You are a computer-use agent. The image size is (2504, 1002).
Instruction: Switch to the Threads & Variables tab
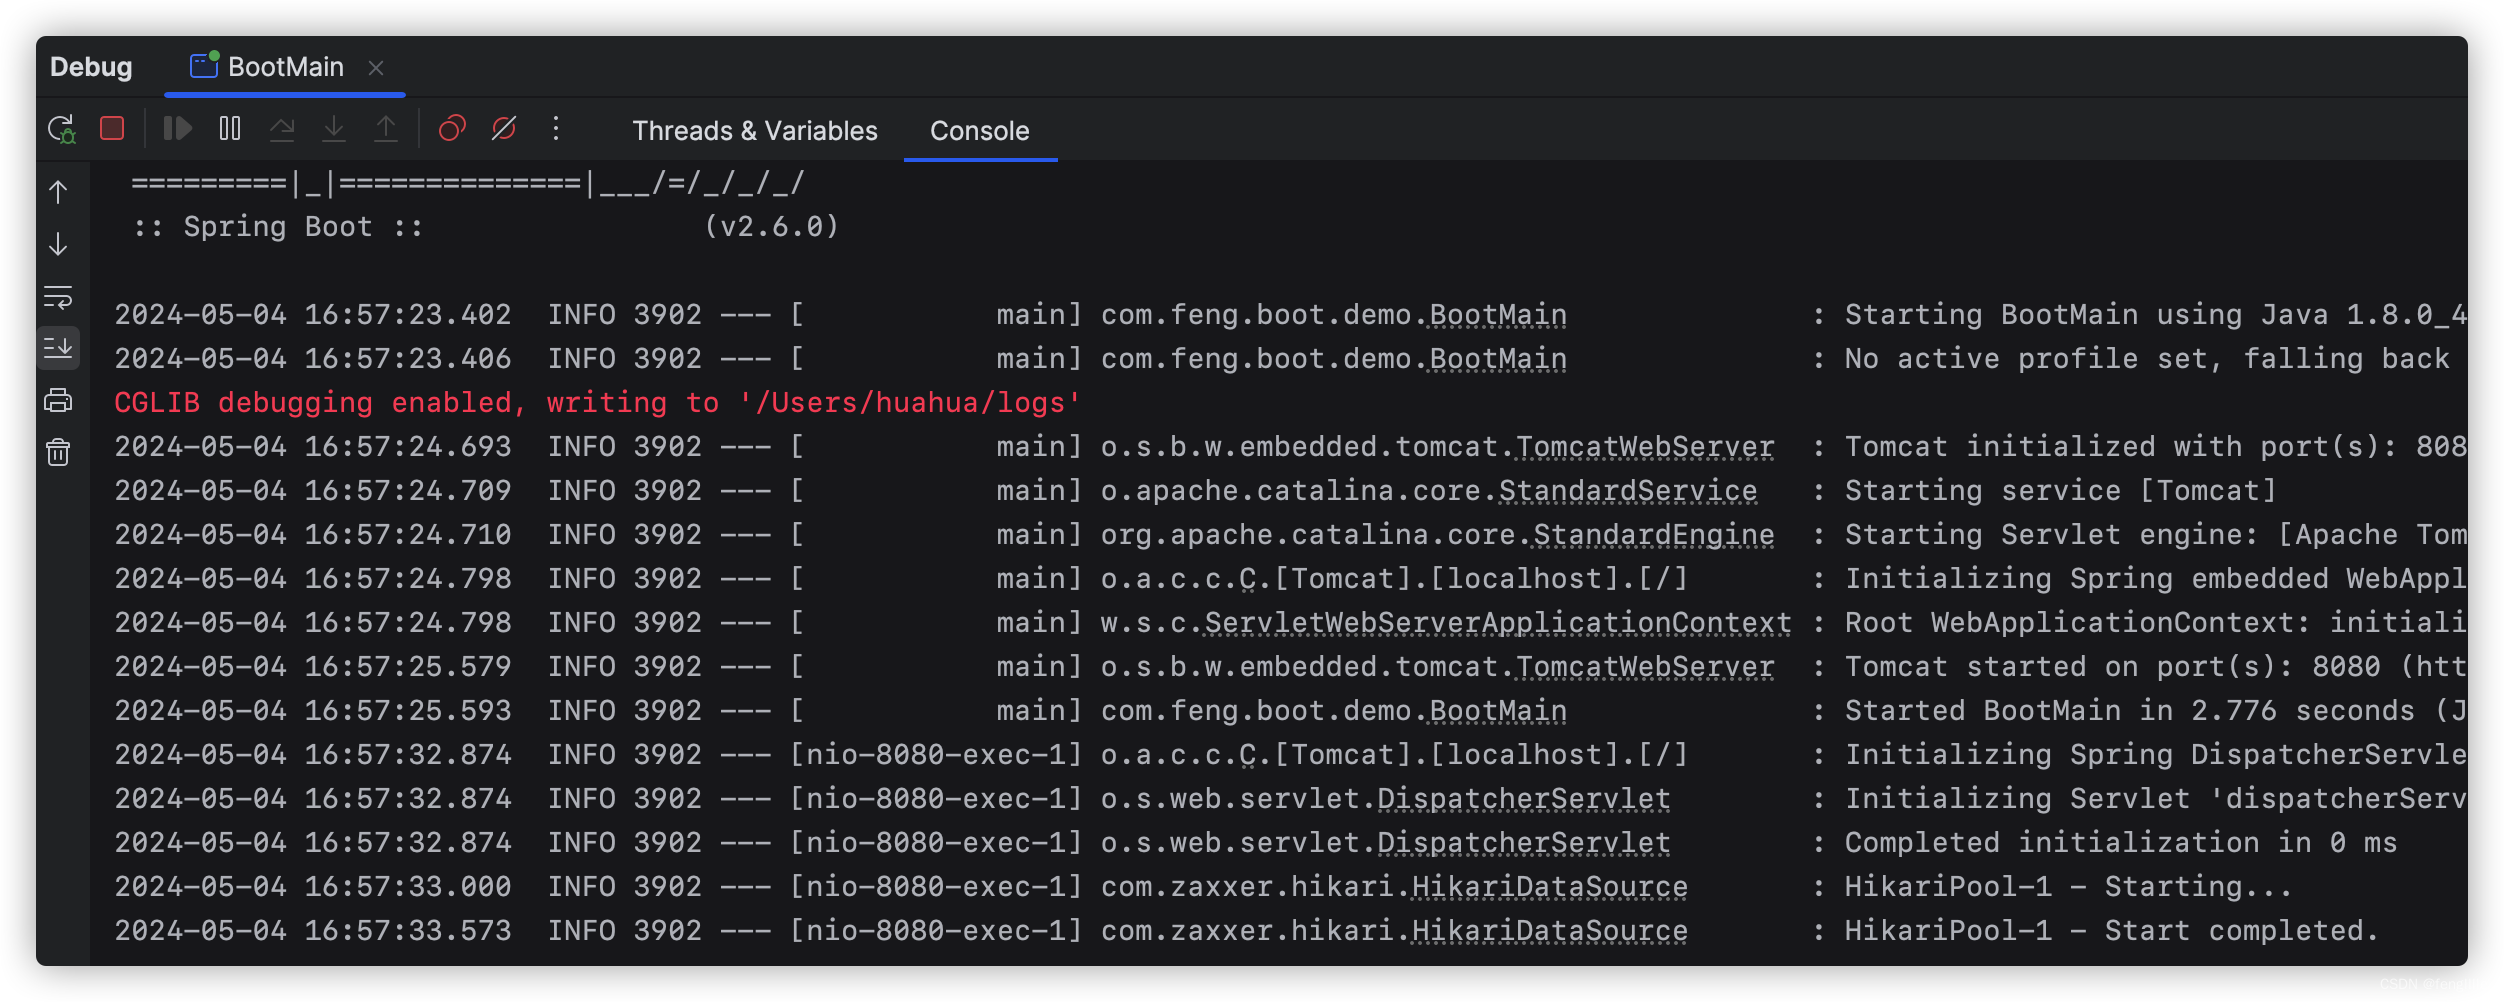point(754,130)
